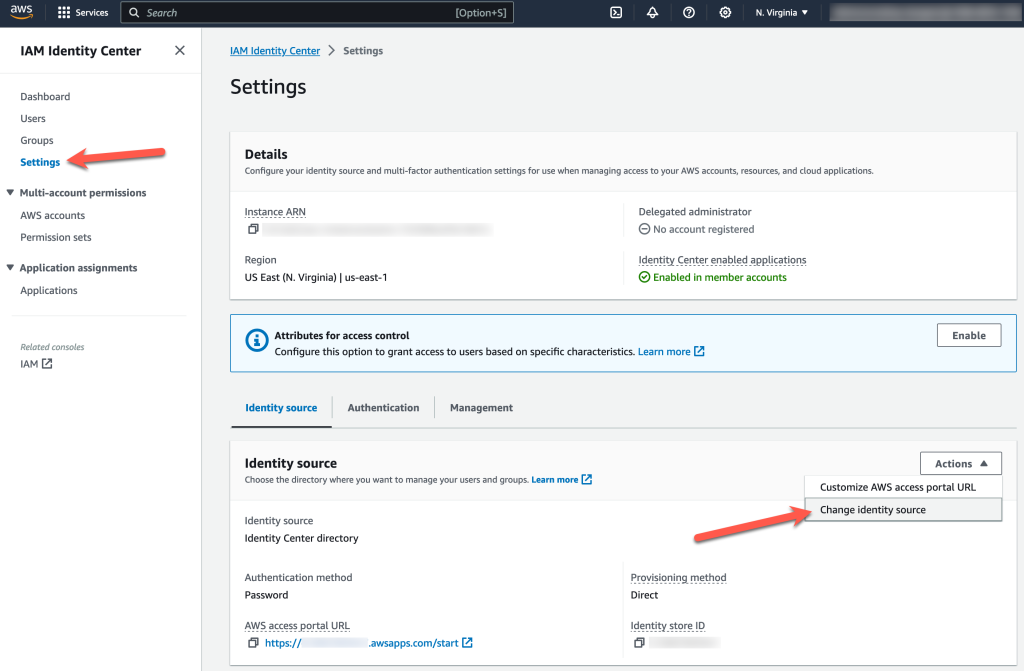Launch CloudShell from the top navigation bar
Image resolution: width=1024 pixels, height=671 pixels.
[615, 13]
